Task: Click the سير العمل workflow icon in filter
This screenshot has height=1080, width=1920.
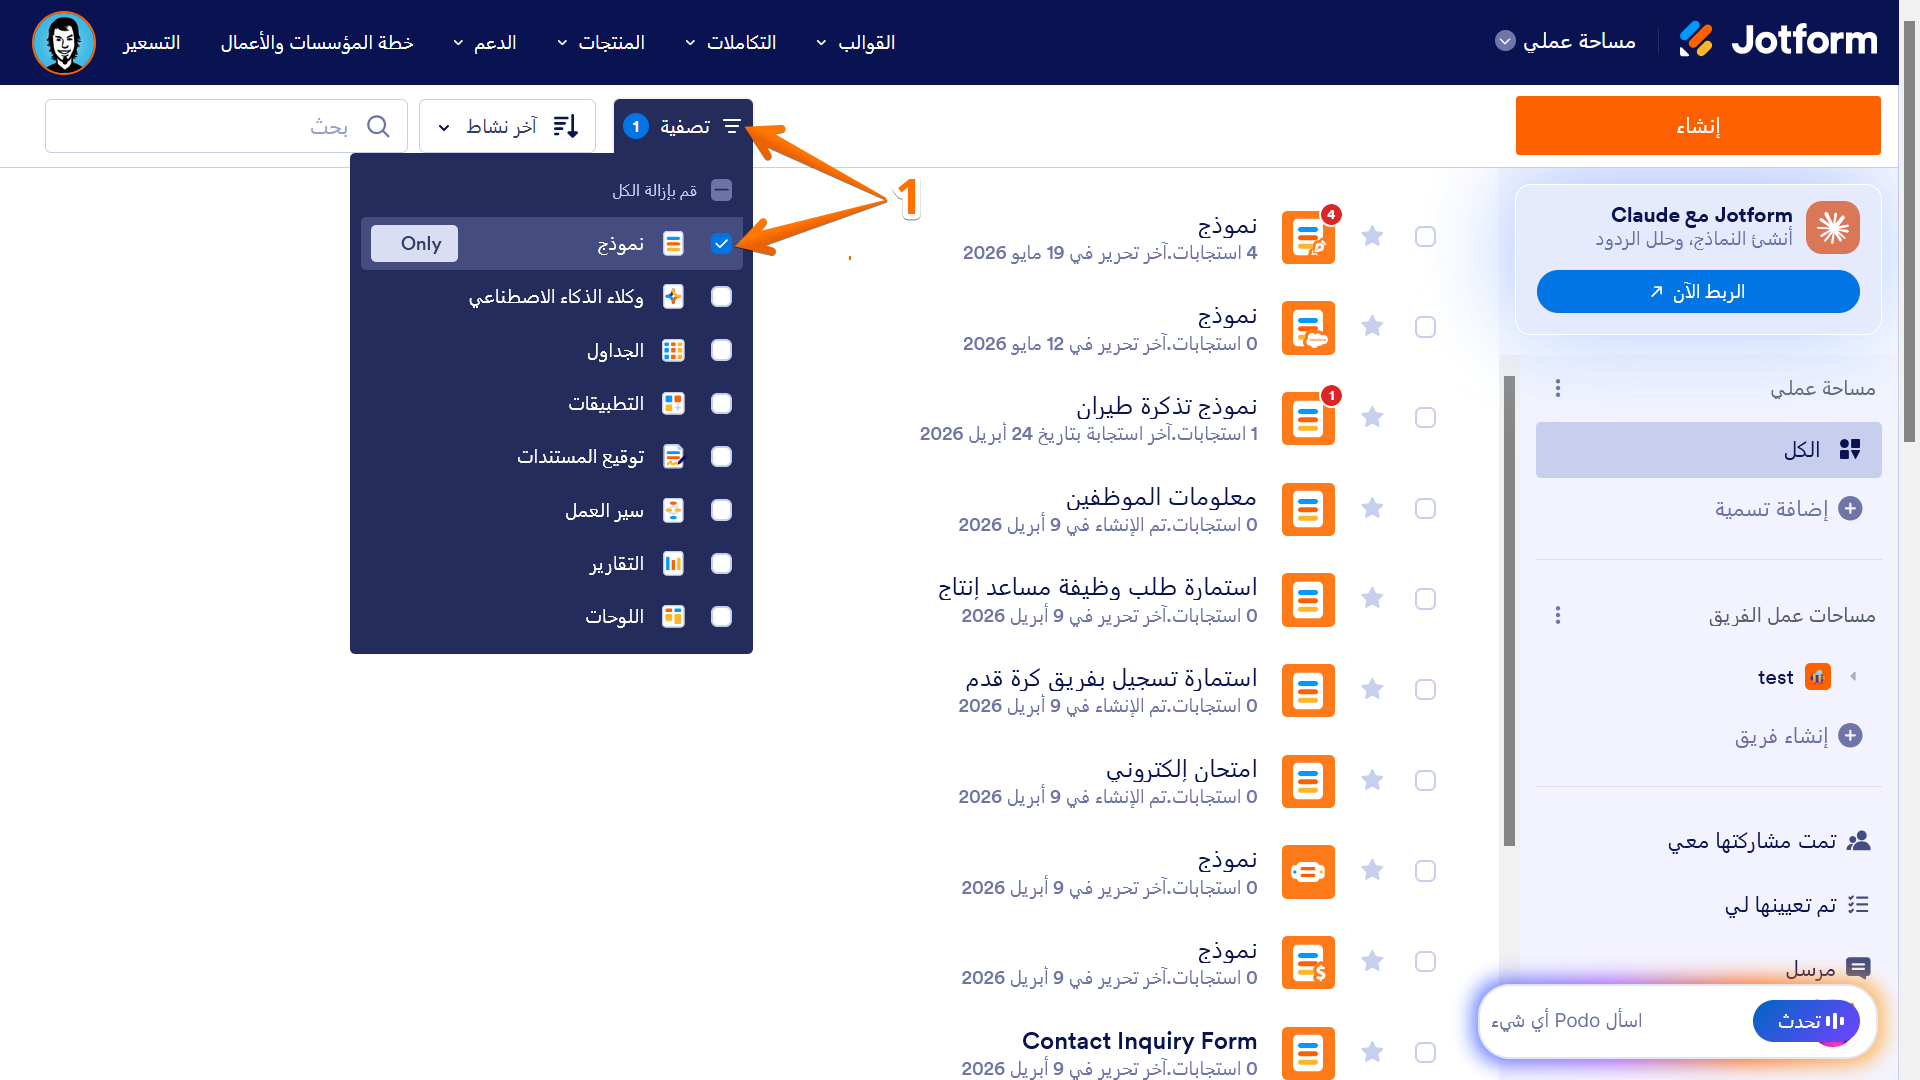Action: pos(673,511)
